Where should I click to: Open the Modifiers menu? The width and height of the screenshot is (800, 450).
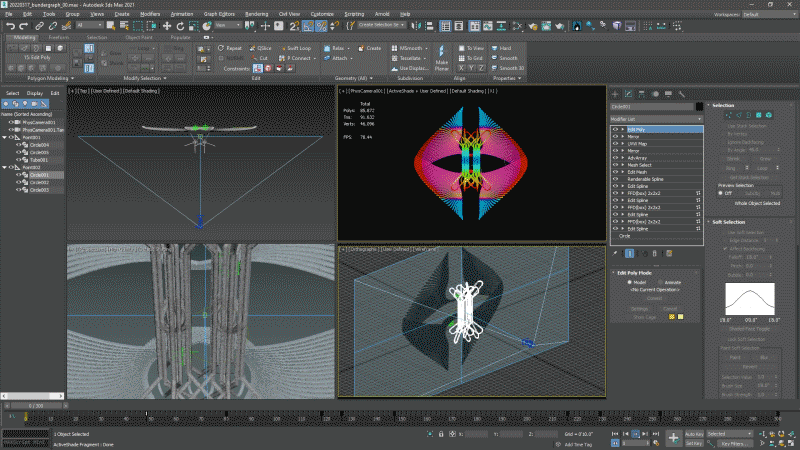tap(150, 14)
